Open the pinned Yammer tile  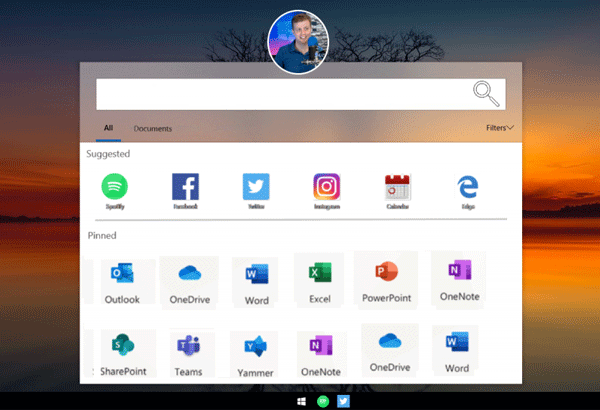pos(255,356)
